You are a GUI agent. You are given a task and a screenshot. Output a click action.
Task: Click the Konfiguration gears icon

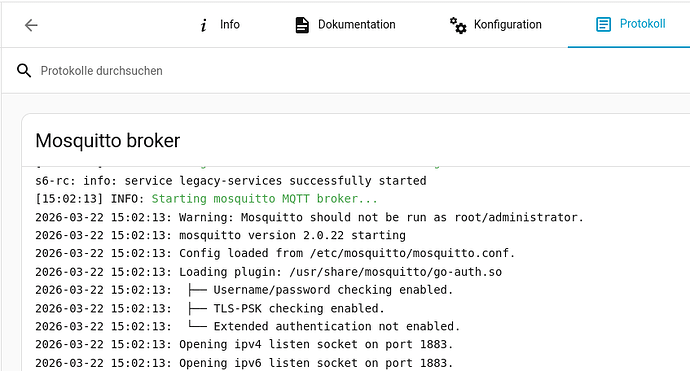458,25
